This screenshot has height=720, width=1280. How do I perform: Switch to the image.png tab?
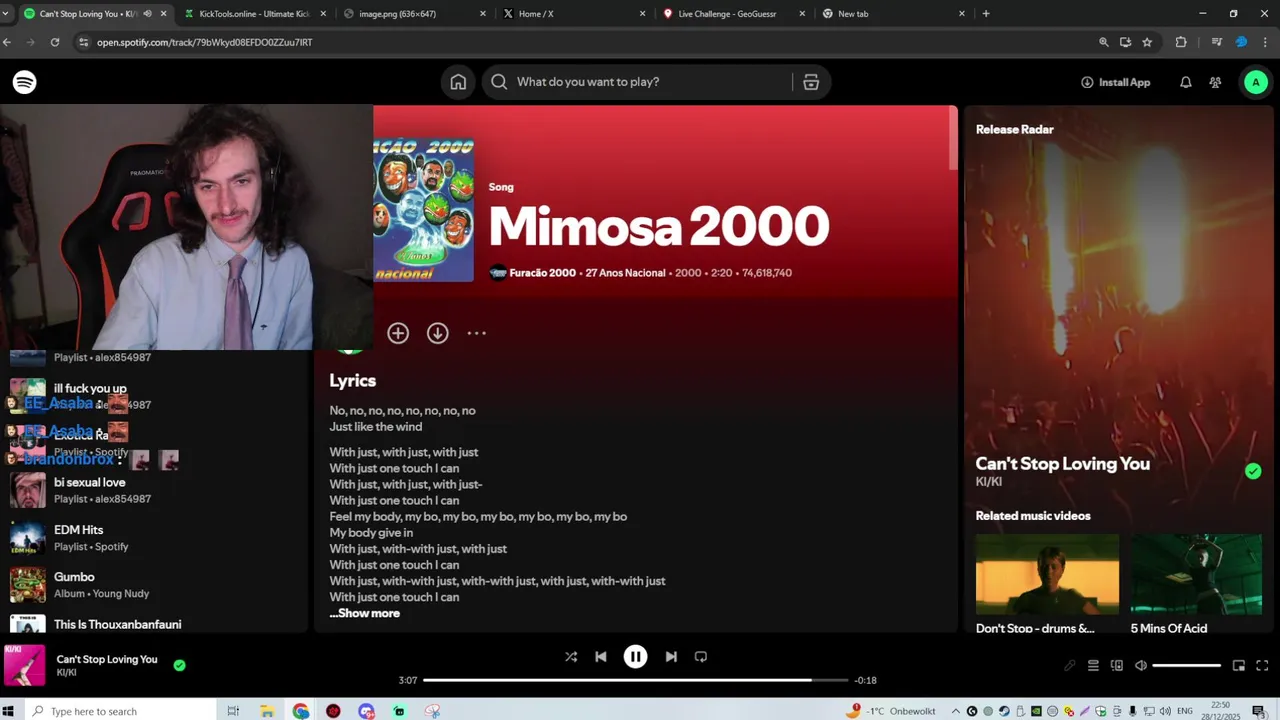[415, 14]
